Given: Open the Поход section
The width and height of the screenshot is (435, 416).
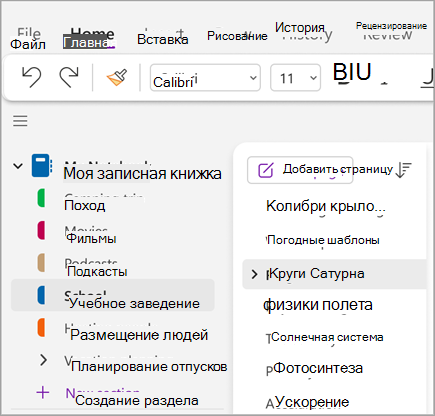Looking at the screenshot, I should click(x=85, y=205).
